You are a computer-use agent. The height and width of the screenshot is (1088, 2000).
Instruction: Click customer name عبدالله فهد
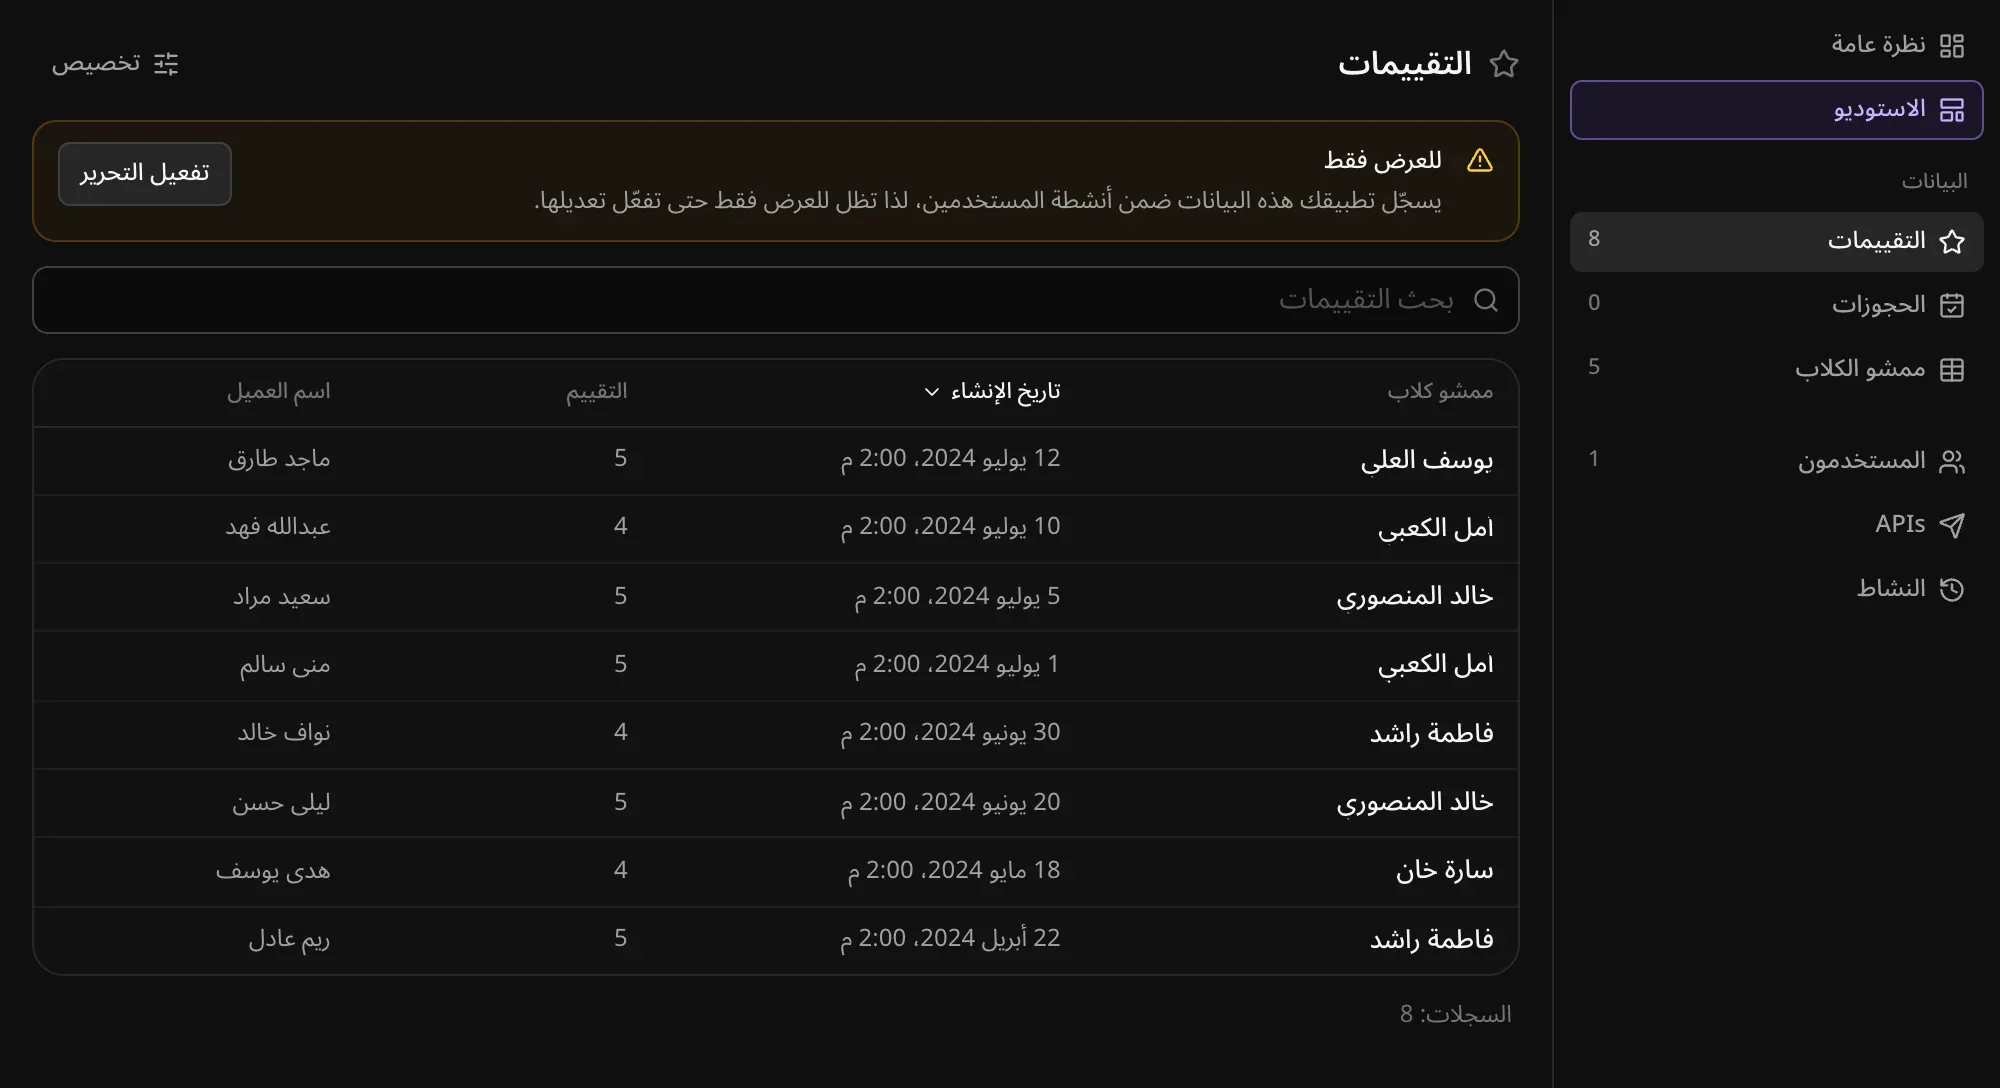278,527
